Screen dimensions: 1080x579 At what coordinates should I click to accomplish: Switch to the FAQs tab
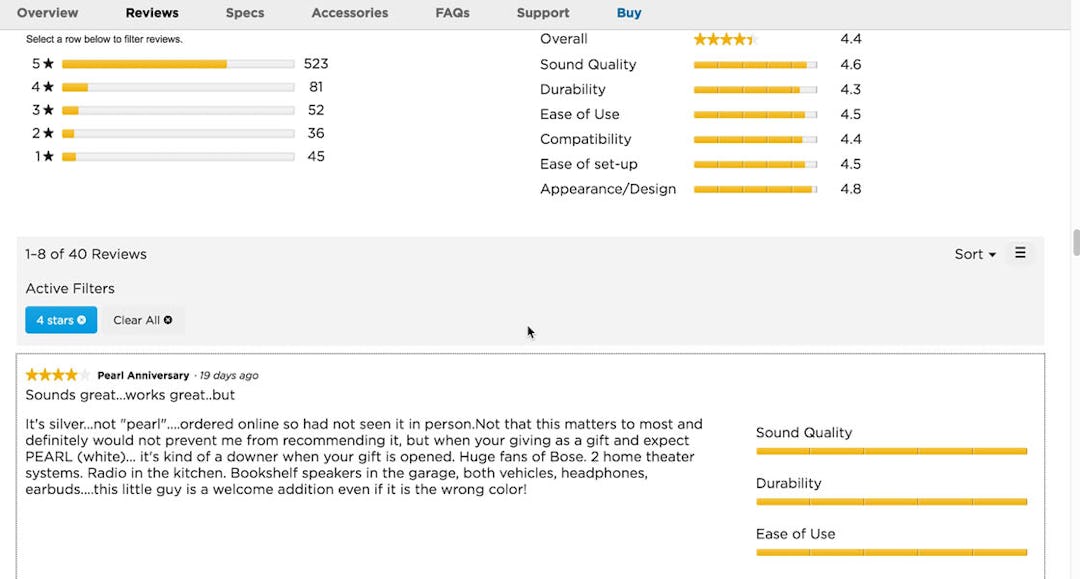(x=452, y=13)
